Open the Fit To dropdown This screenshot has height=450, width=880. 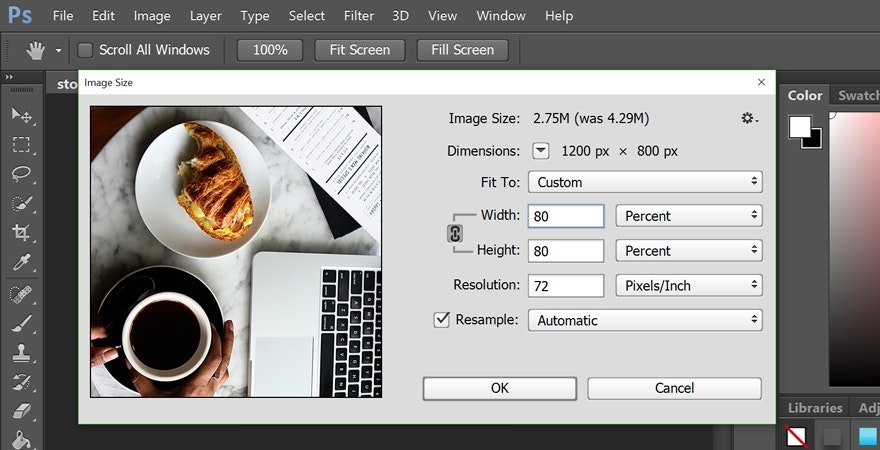645,182
